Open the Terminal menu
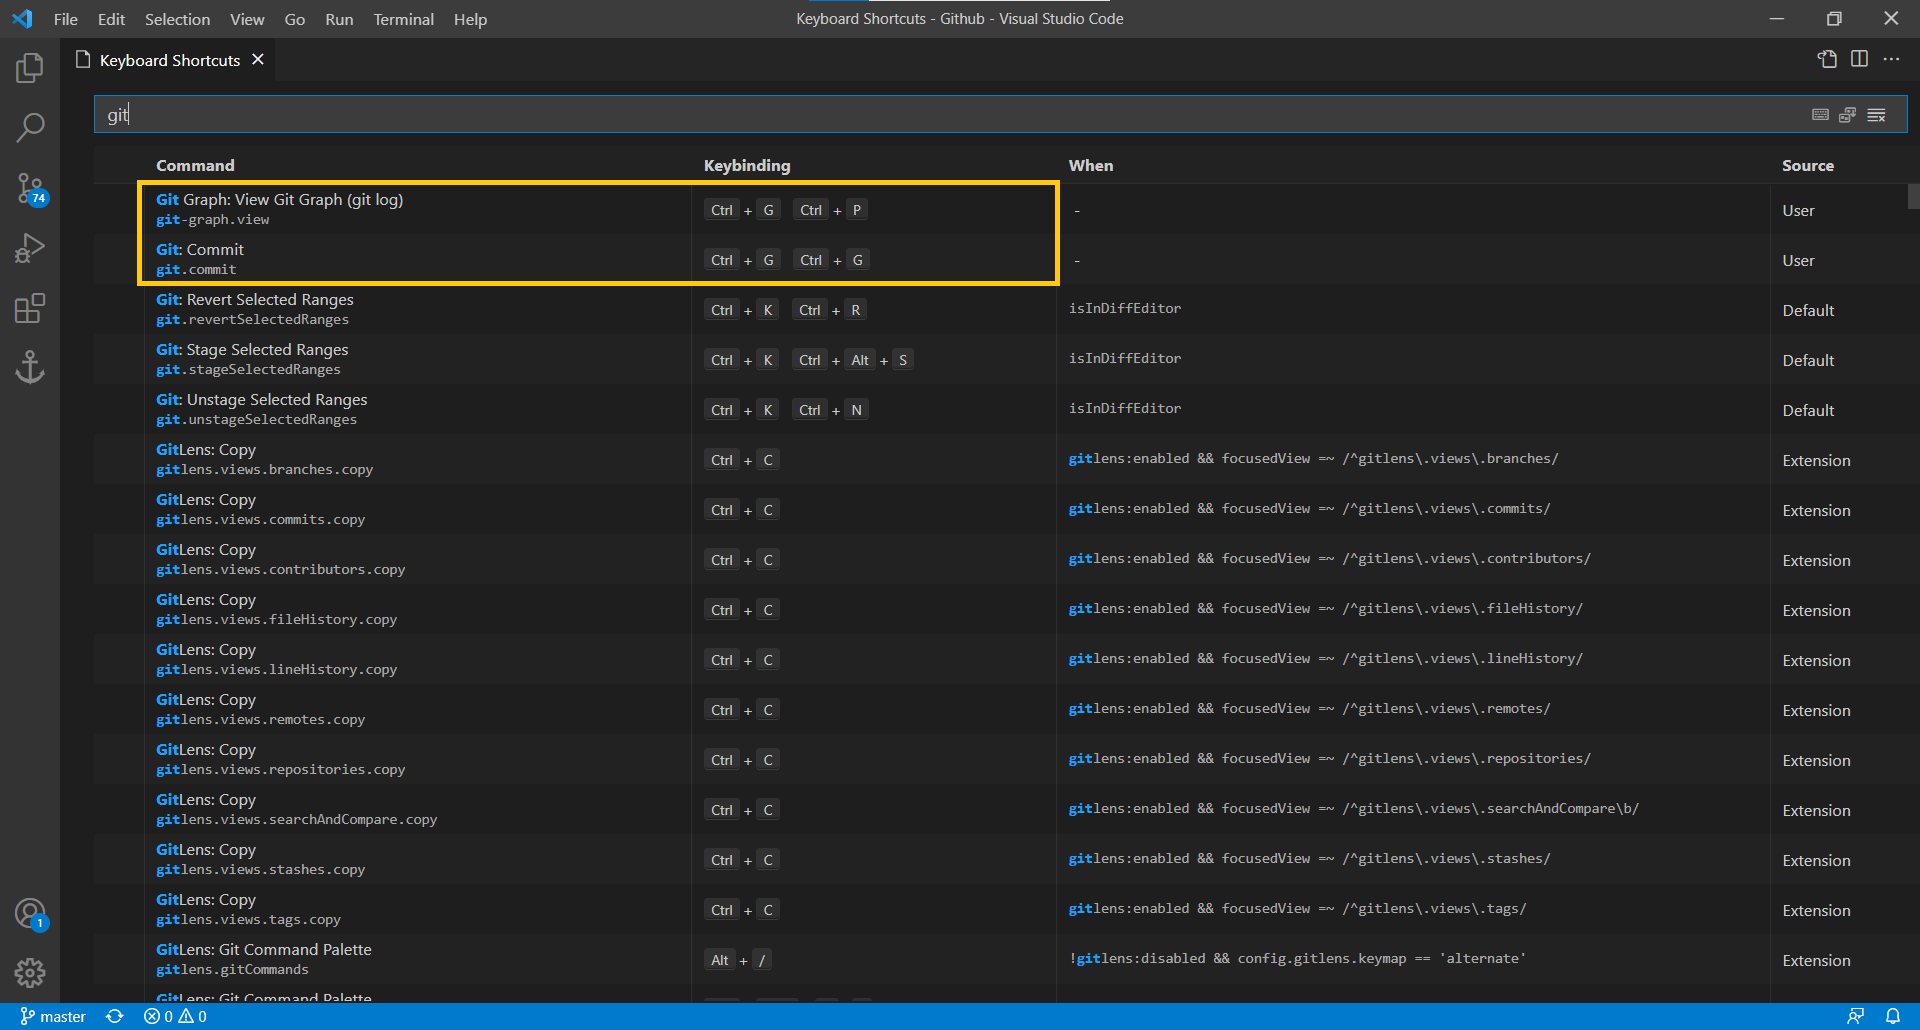Viewport: 1920px width, 1030px height. point(403,19)
